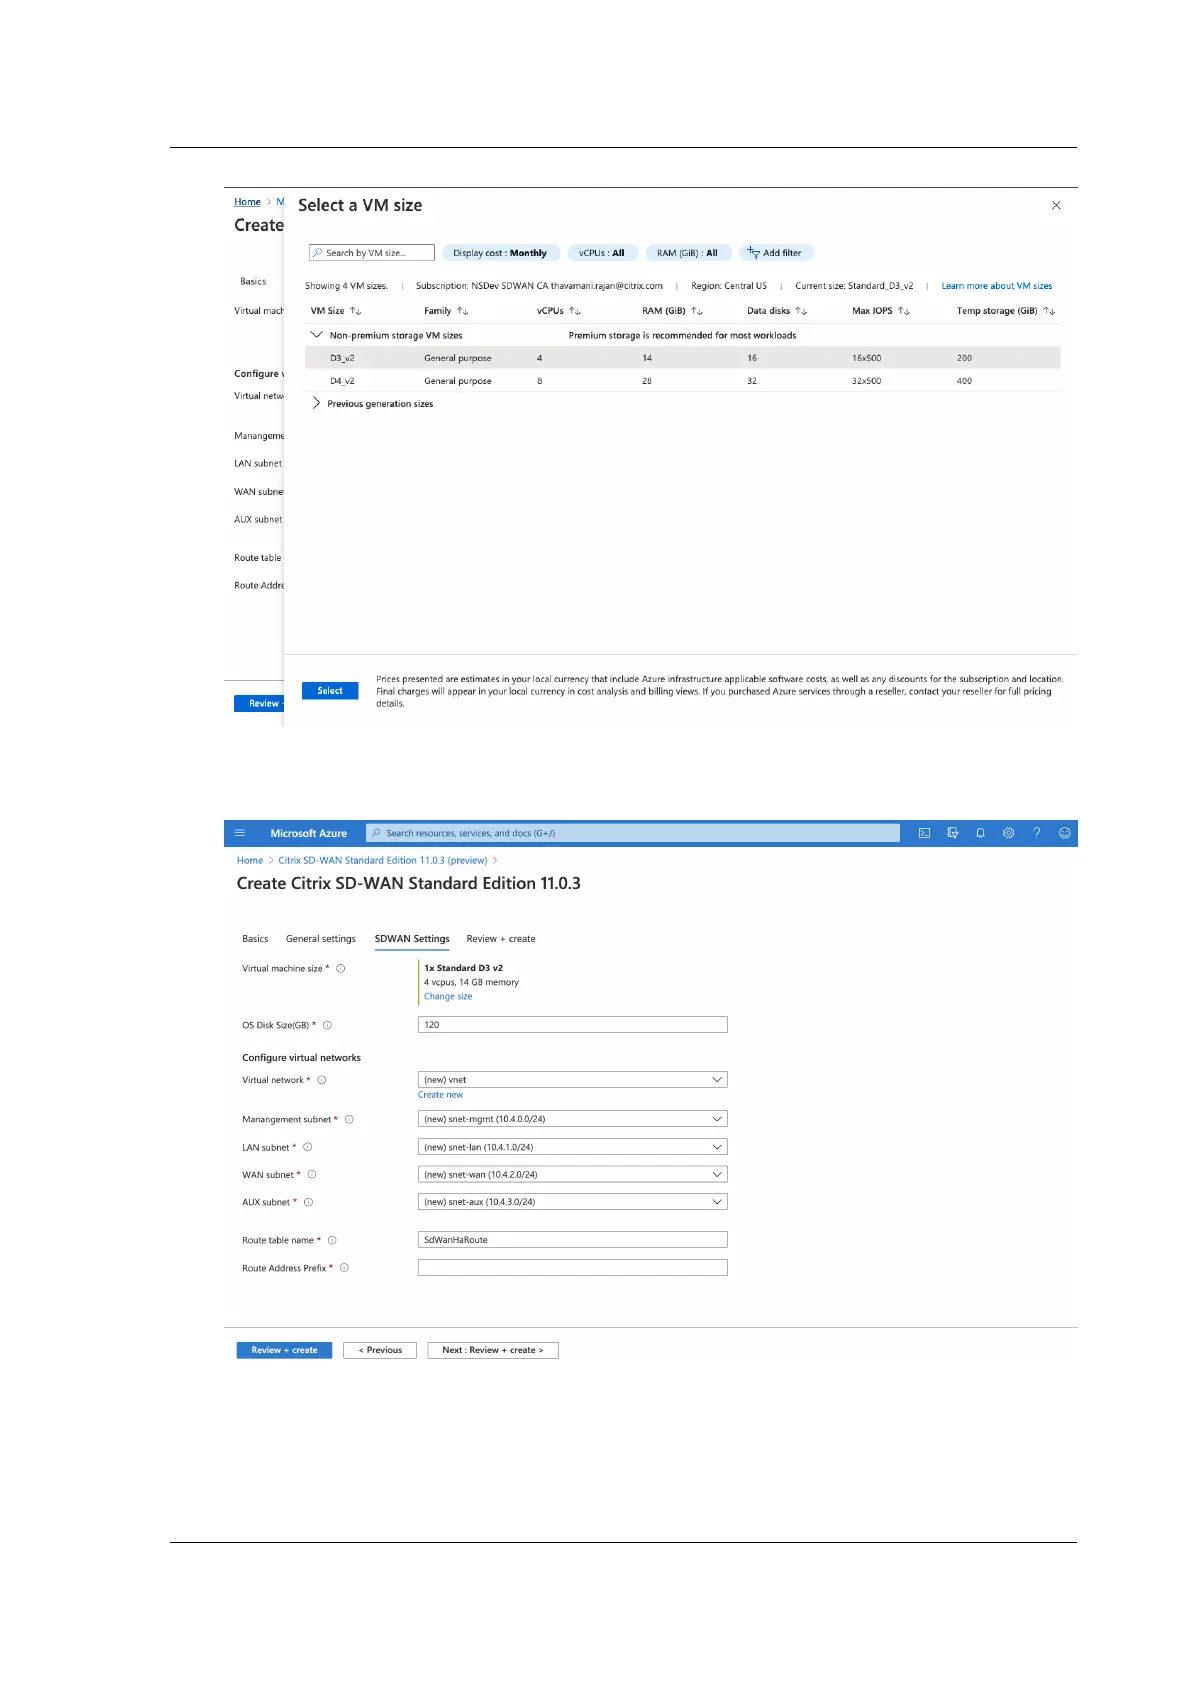The image size is (1191, 1684).
Task: Click the Route Address Prefix field
Action: click(572, 1267)
